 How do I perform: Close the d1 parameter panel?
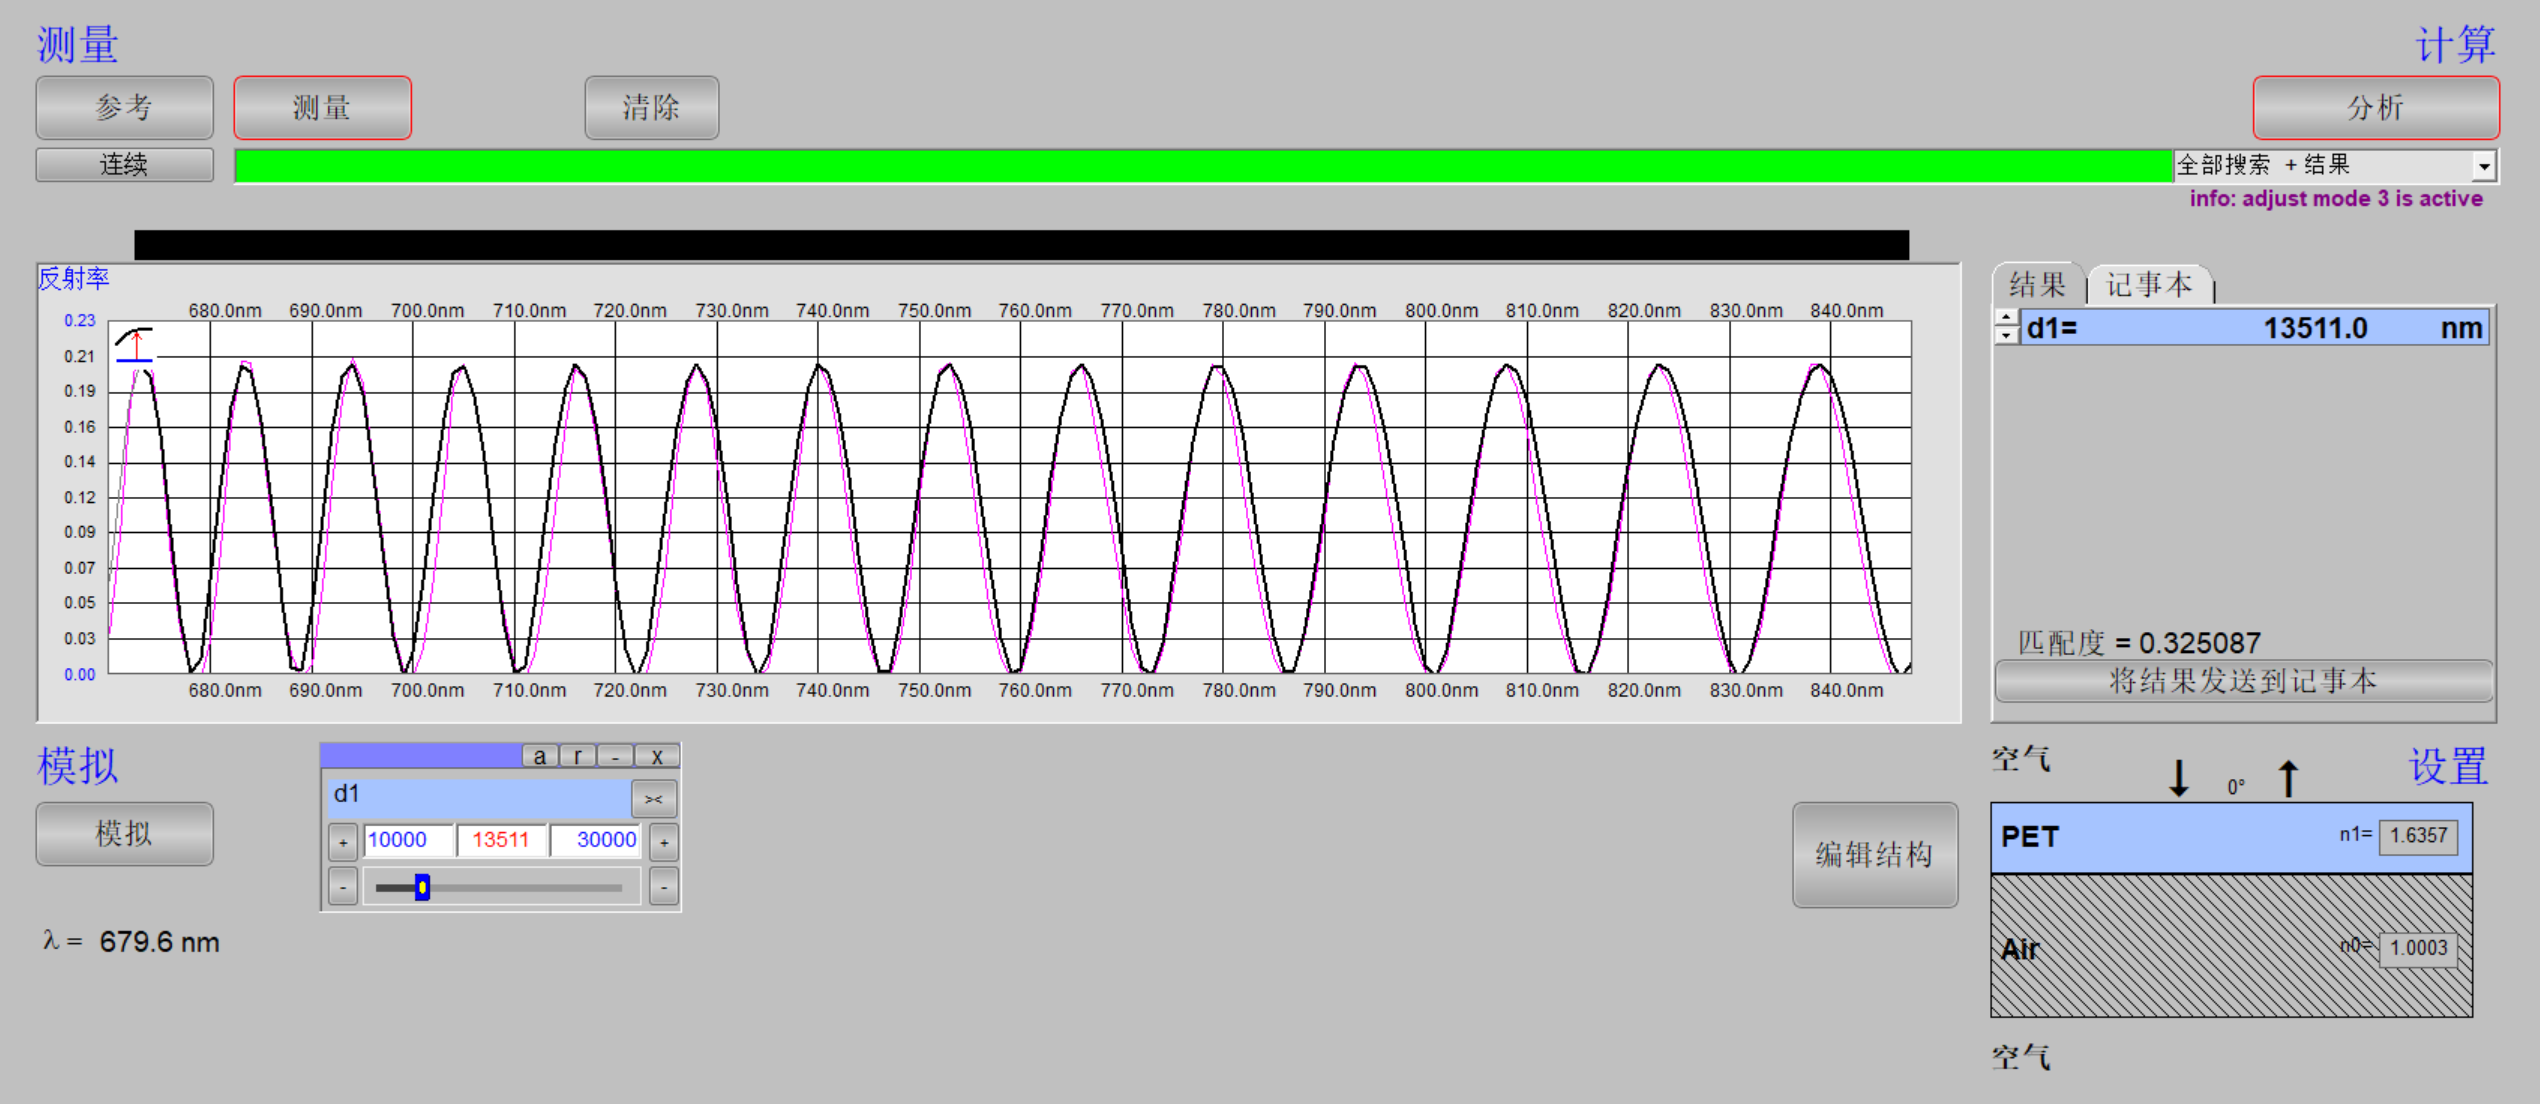(657, 756)
